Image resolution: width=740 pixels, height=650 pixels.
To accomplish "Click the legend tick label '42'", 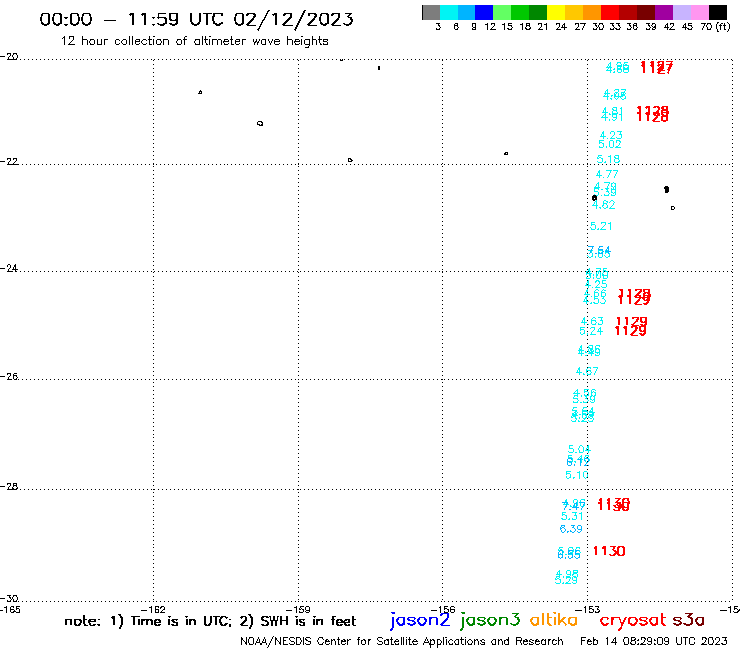I will click(669, 26).
